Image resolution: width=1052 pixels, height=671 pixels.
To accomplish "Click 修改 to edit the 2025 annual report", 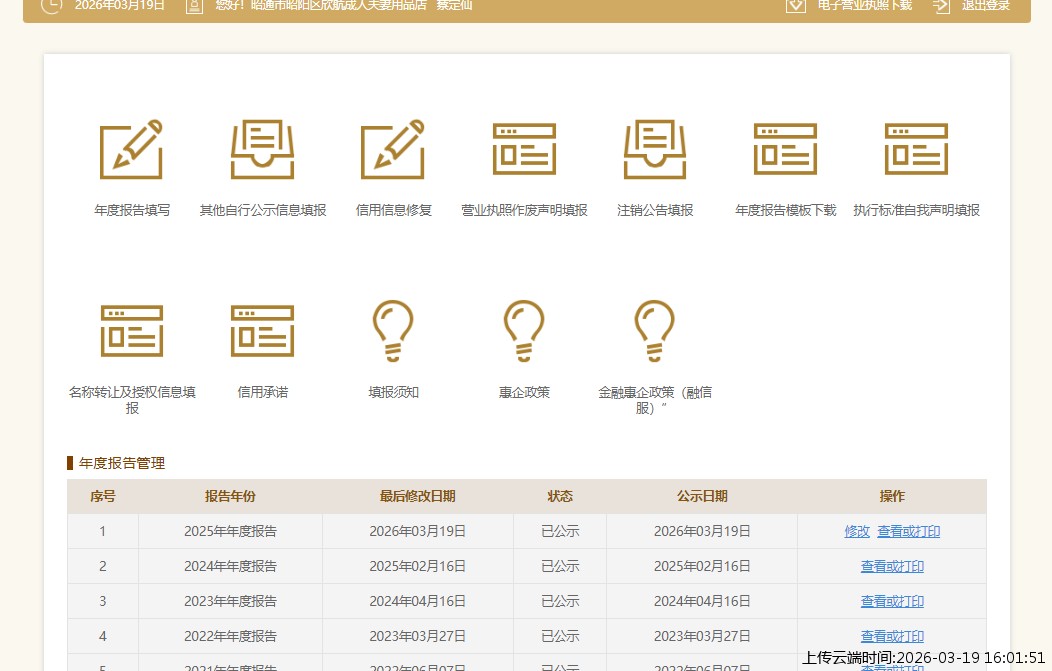I will tap(857, 531).
